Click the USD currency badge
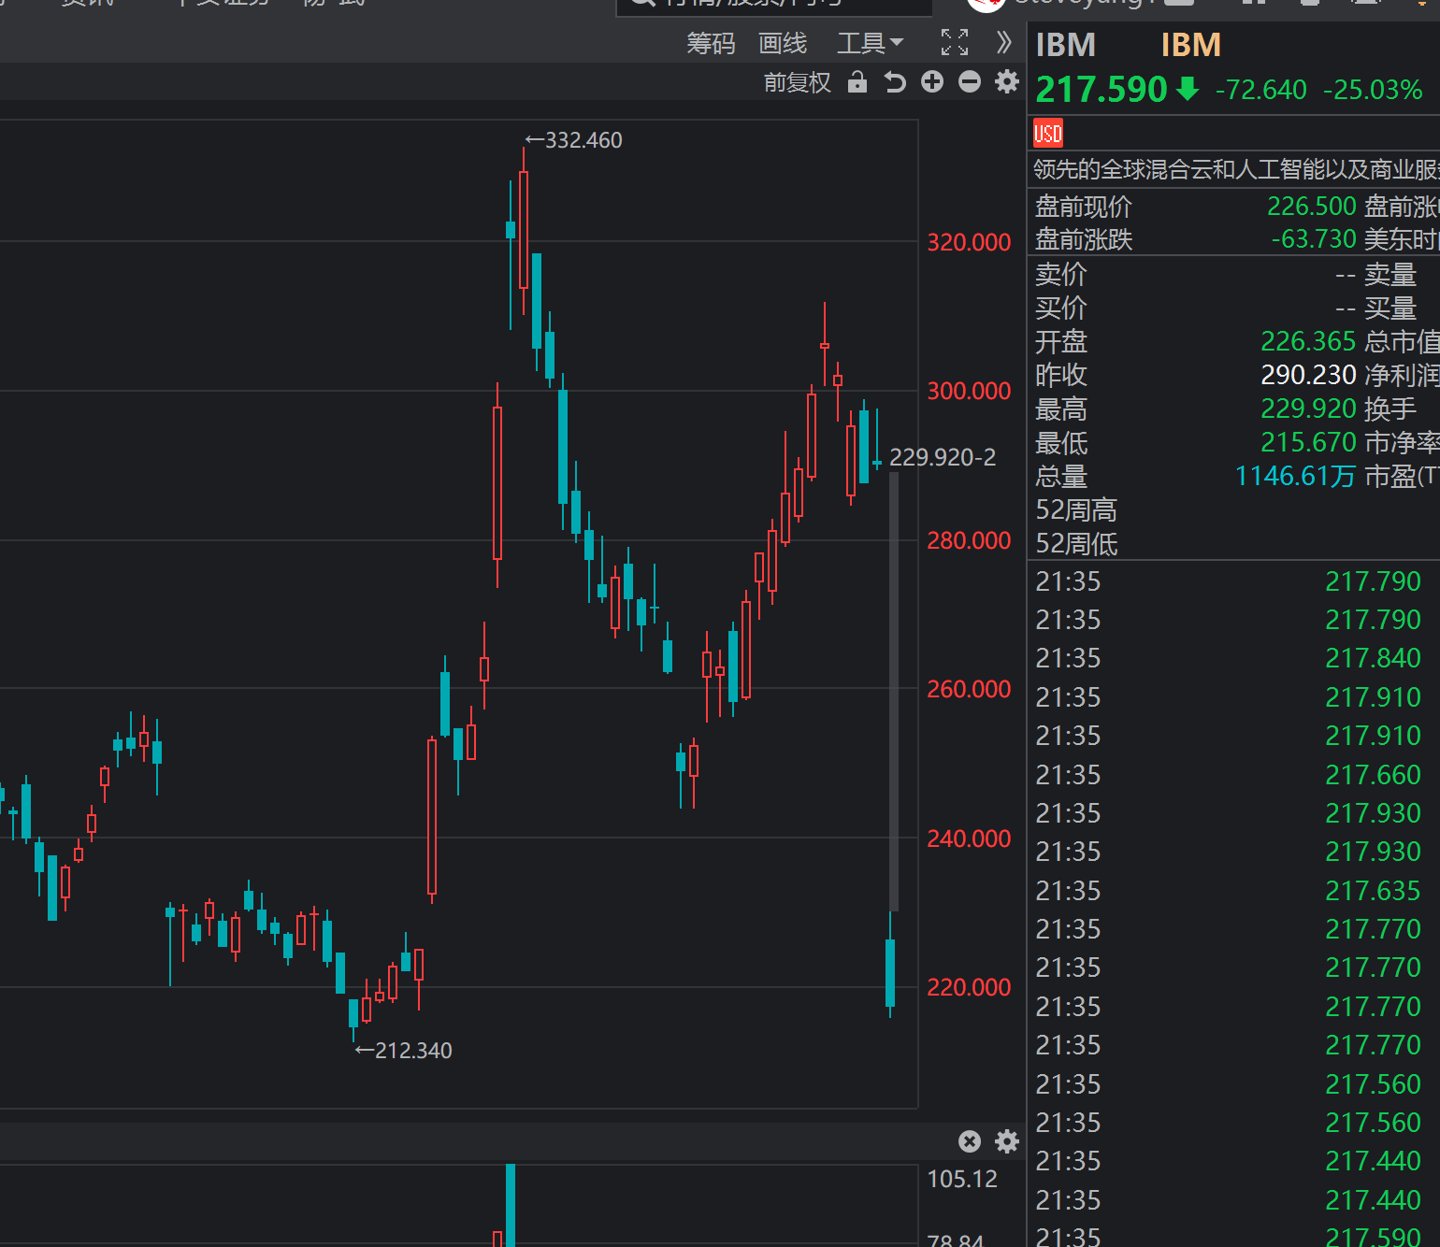The width and height of the screenshot is (1440, 1247). pos(1048,133)
